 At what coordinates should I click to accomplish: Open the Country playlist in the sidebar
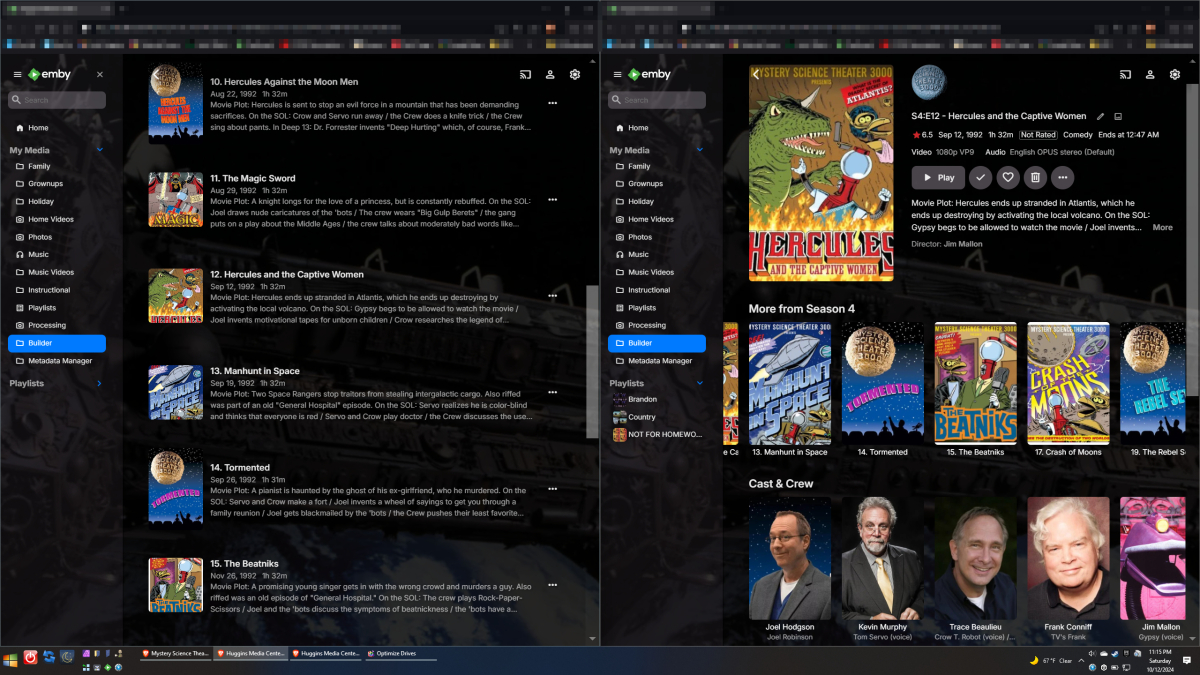[641, 417]
